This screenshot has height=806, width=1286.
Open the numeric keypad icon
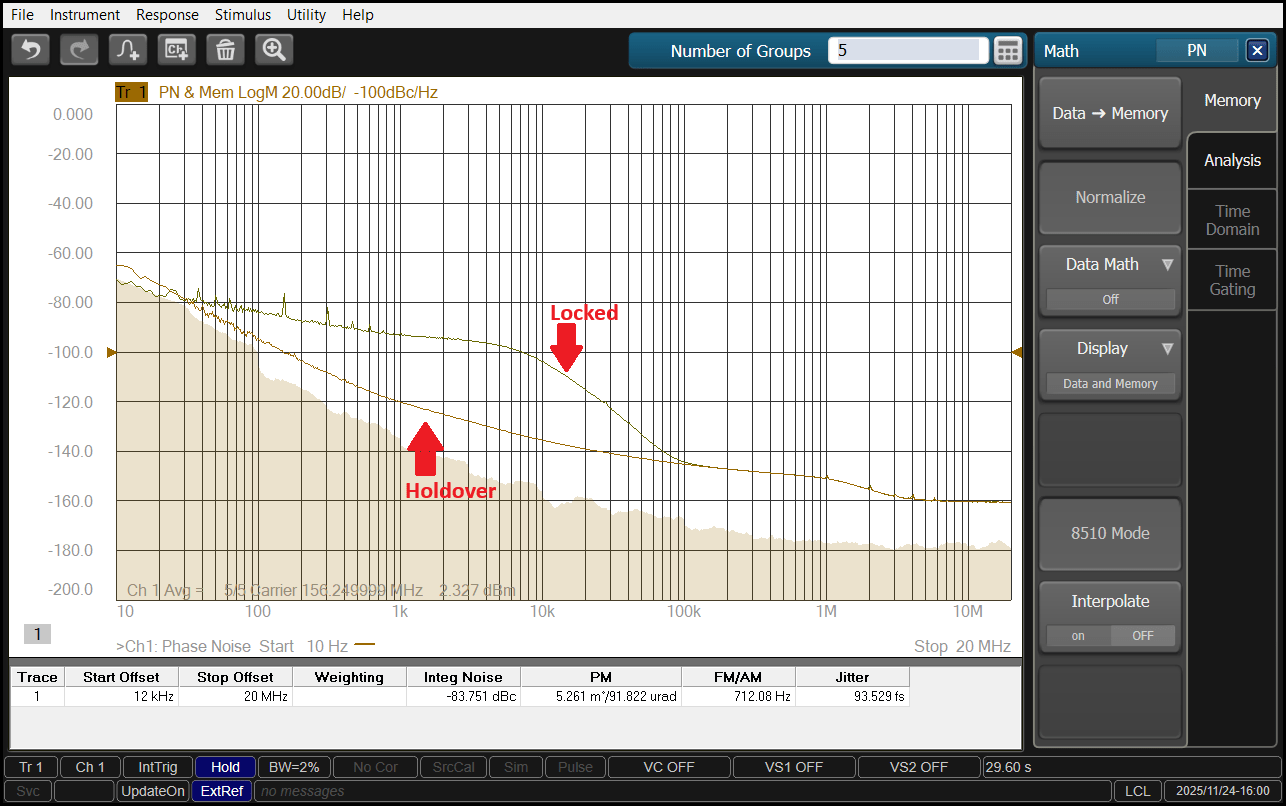tap(1008, 51)
